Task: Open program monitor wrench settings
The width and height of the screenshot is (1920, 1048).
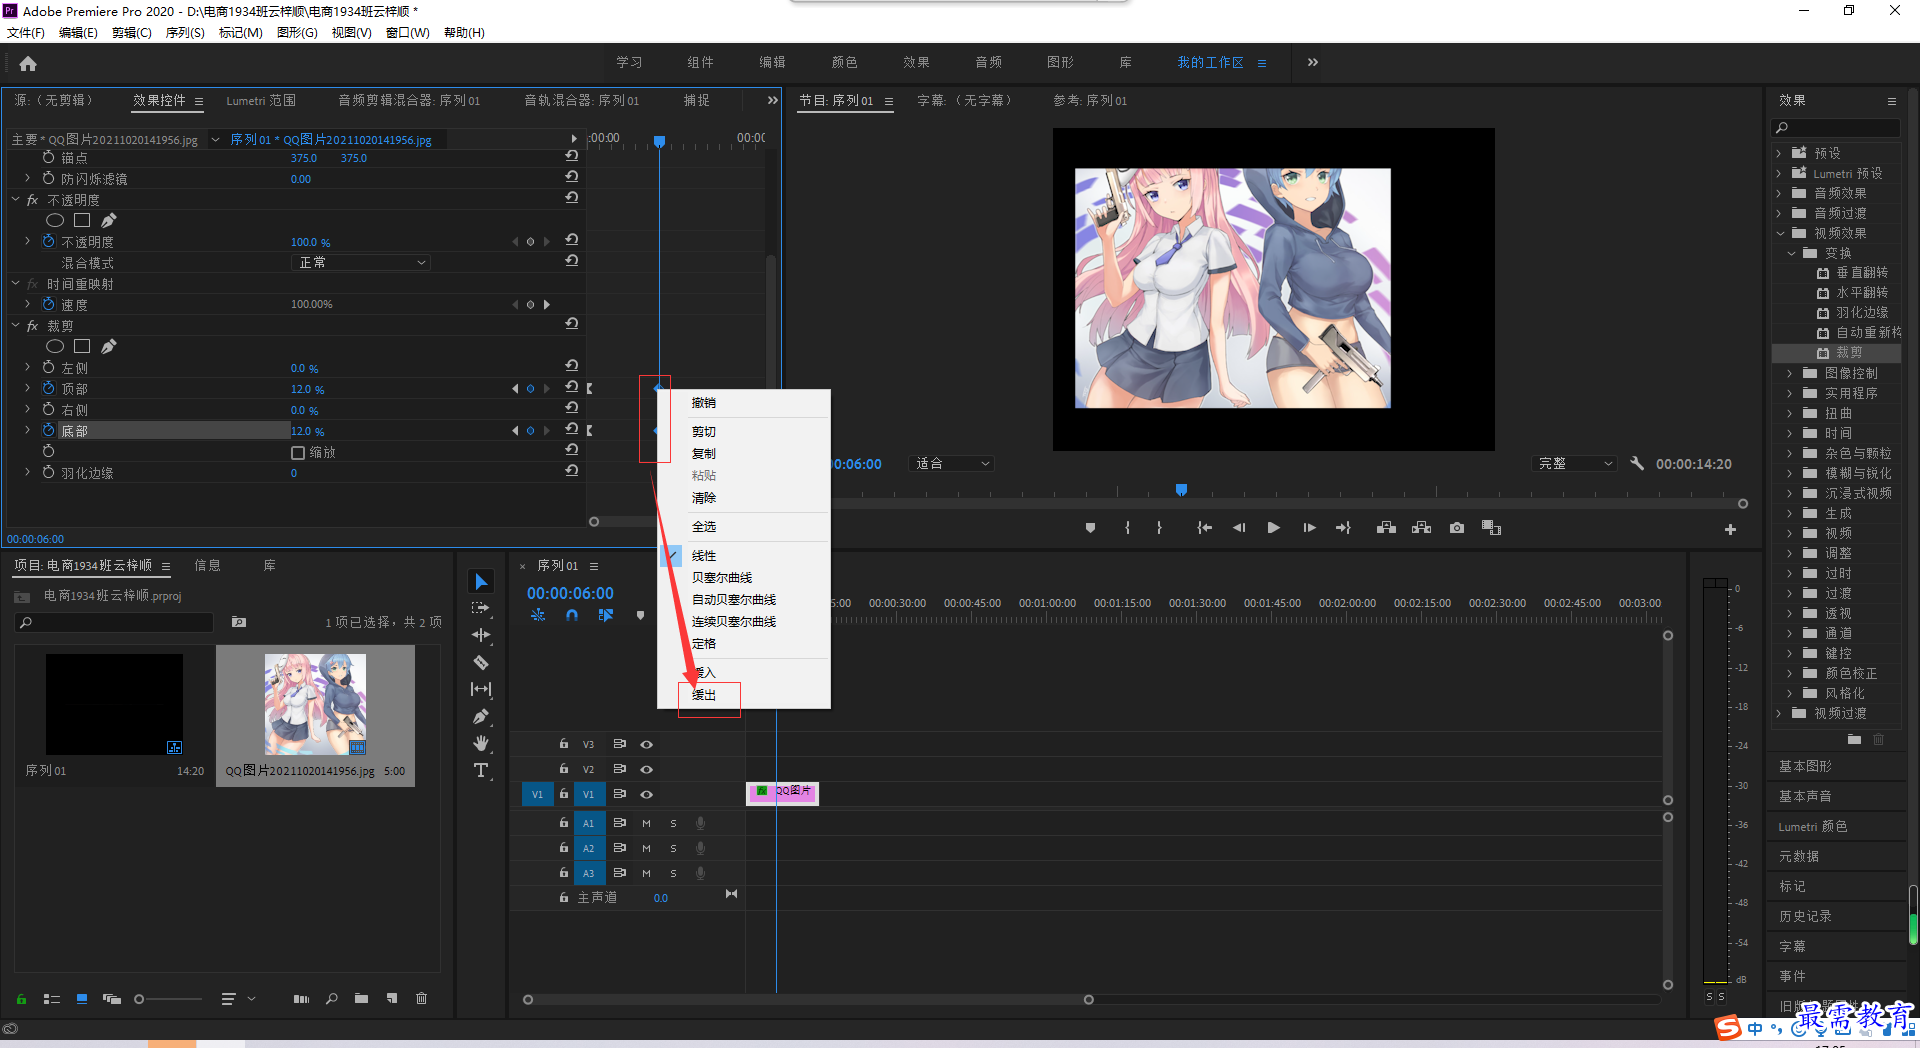Action: [1637, 463]
